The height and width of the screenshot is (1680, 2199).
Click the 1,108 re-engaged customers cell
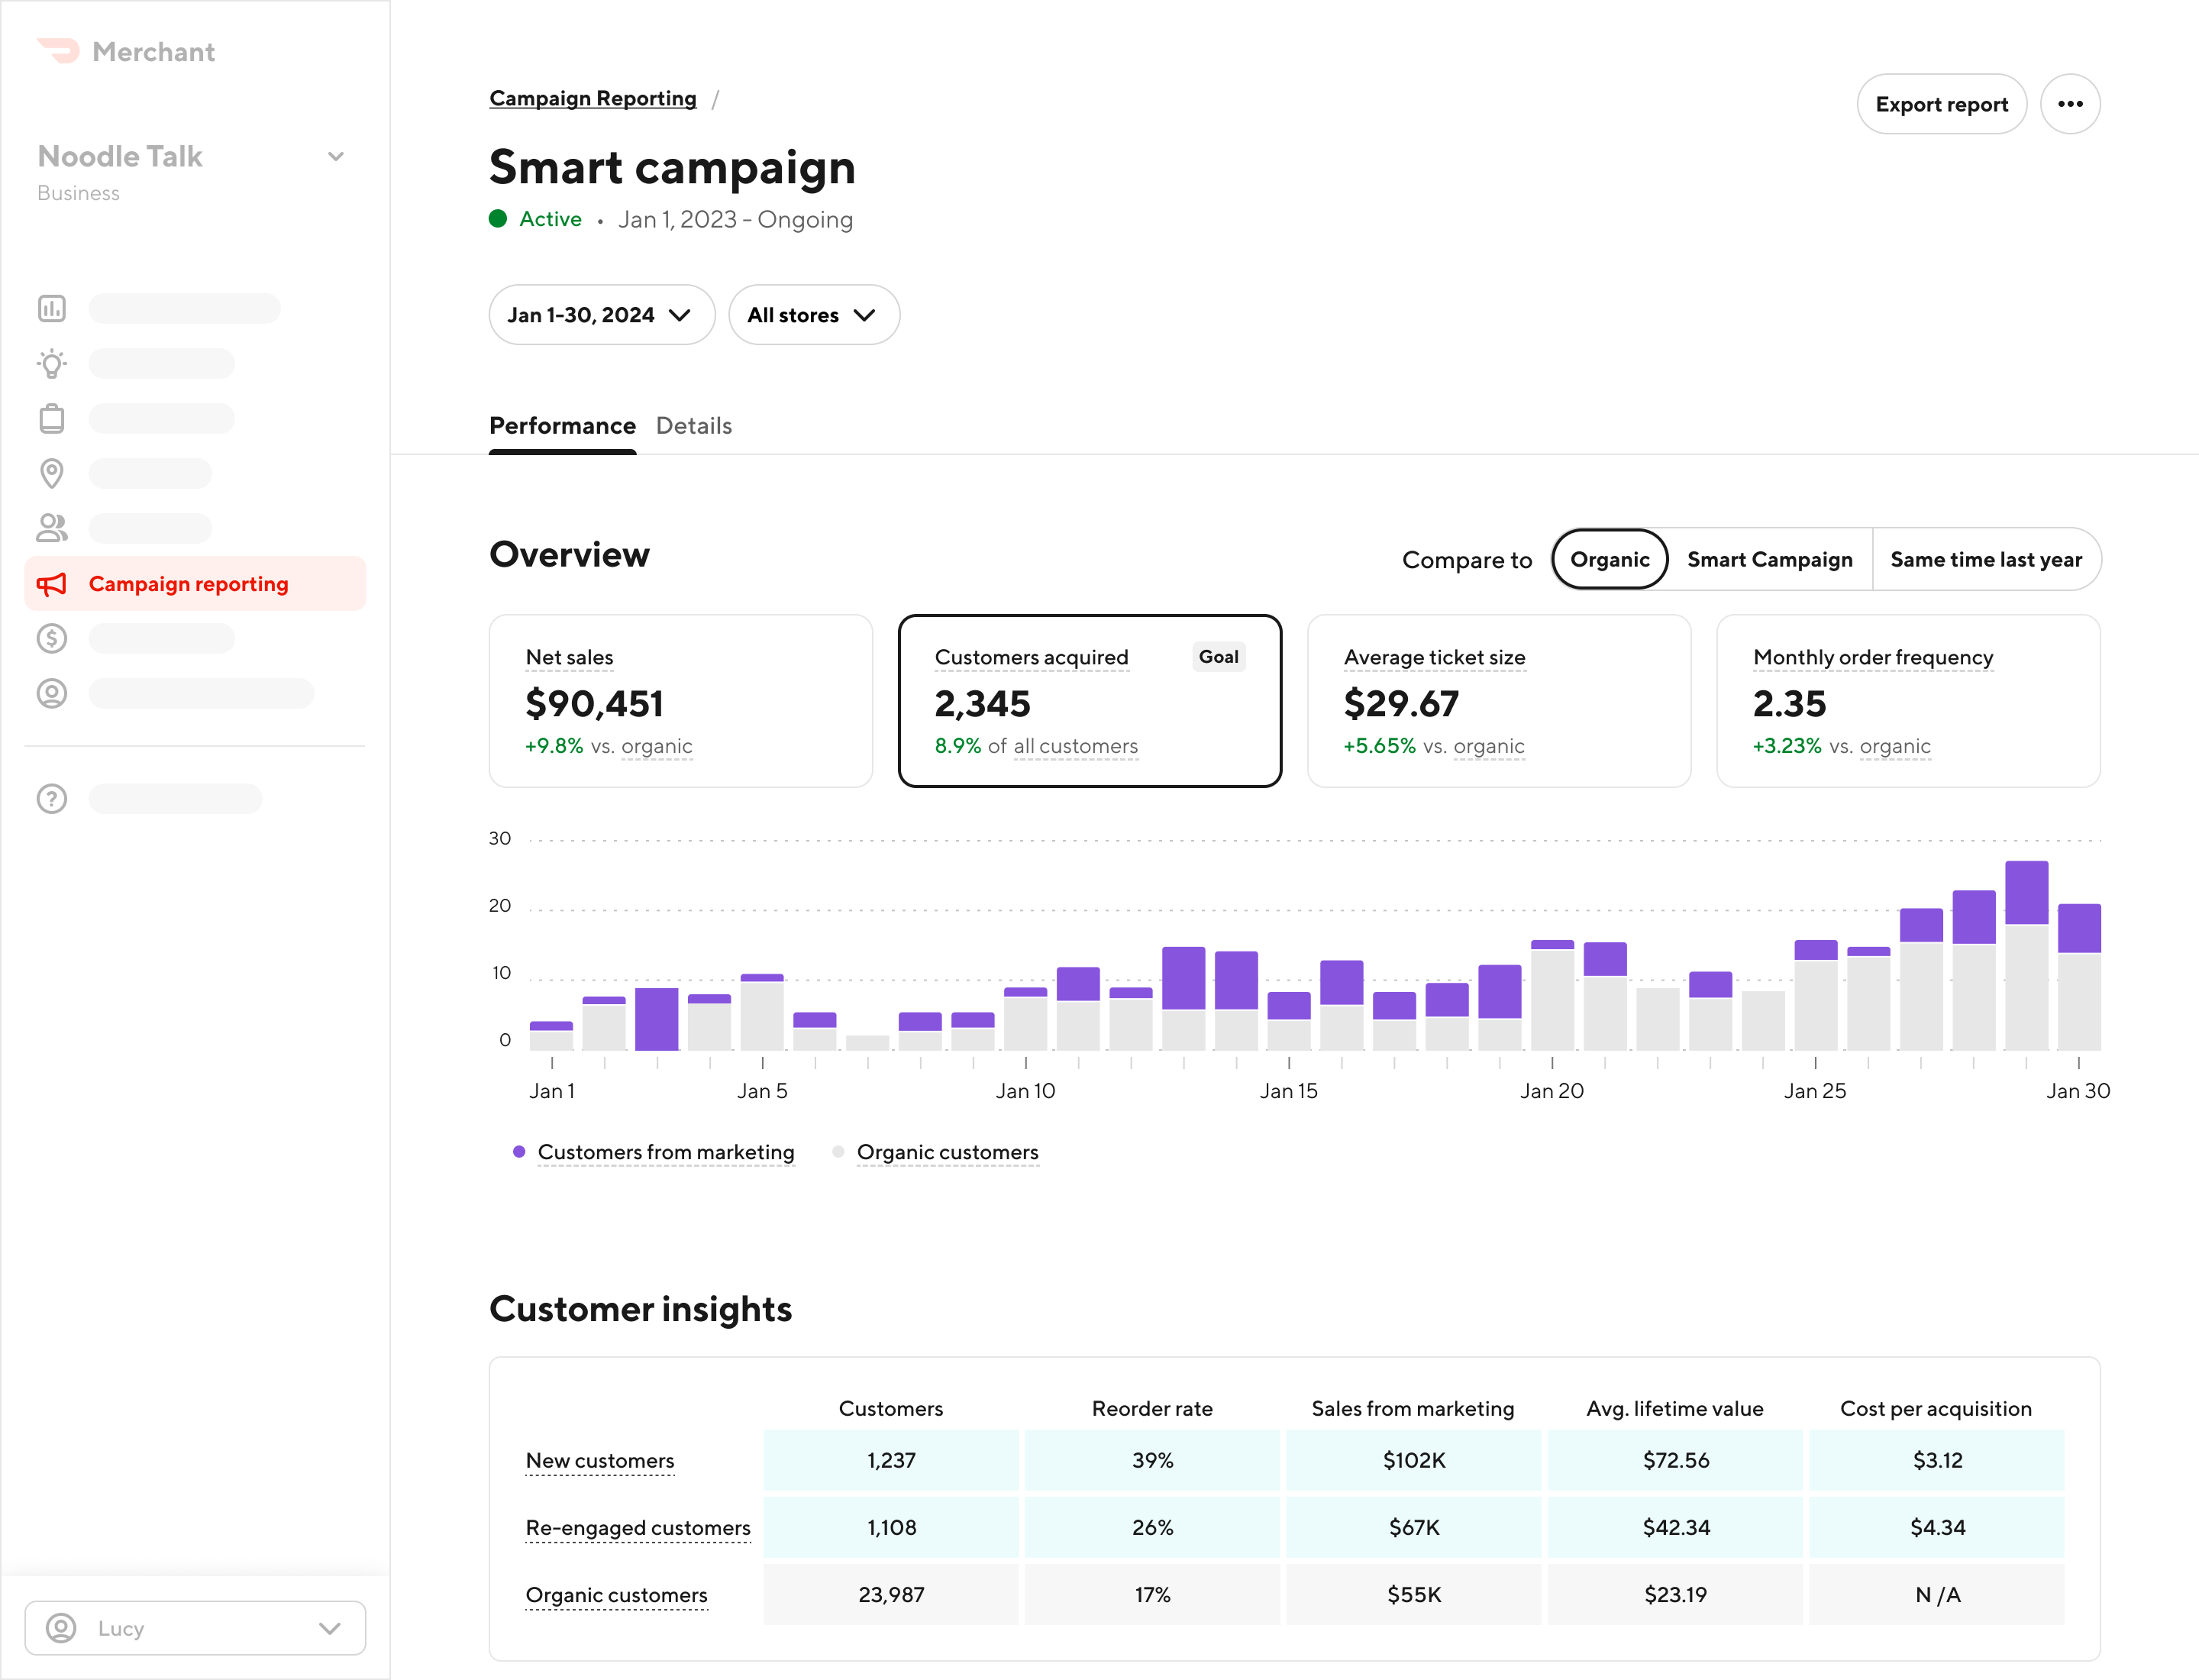(891, 1527)
